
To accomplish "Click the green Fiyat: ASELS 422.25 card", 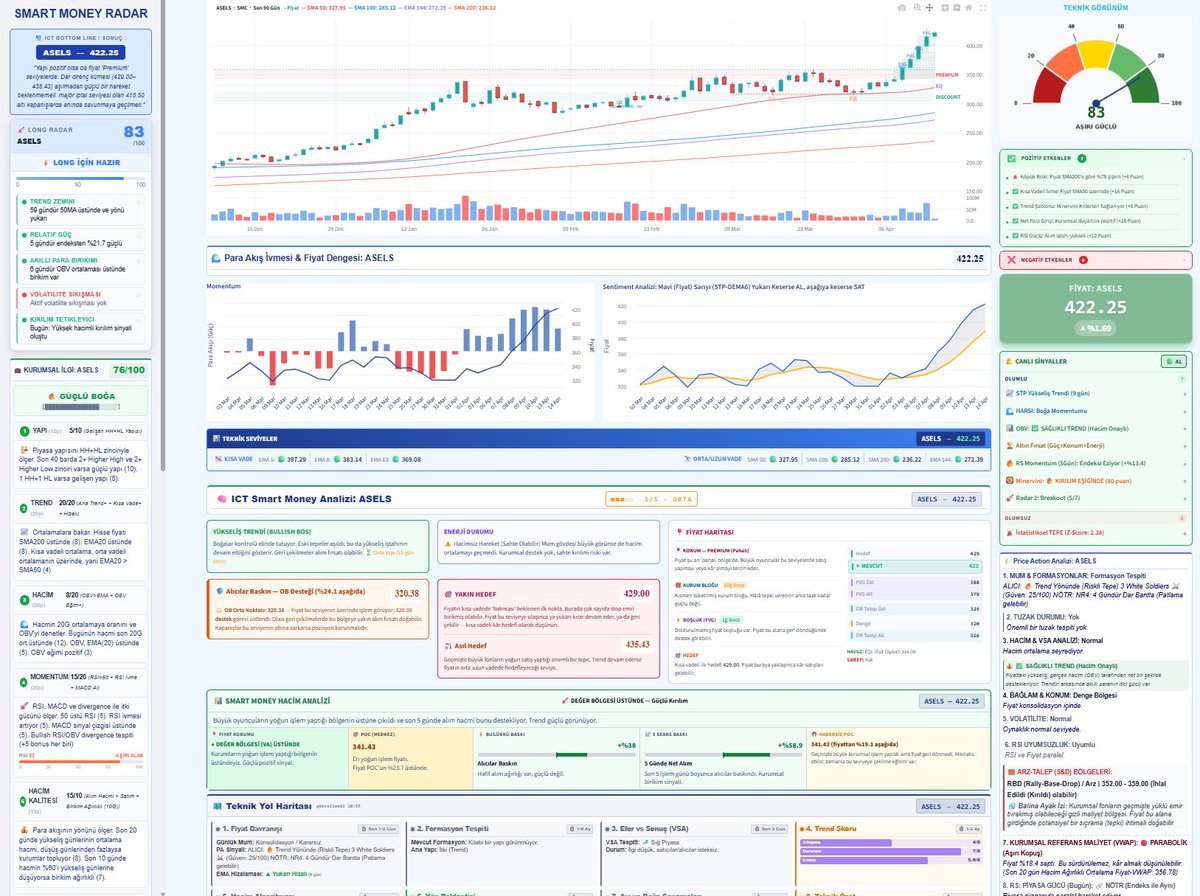I will coord(1095,308).
